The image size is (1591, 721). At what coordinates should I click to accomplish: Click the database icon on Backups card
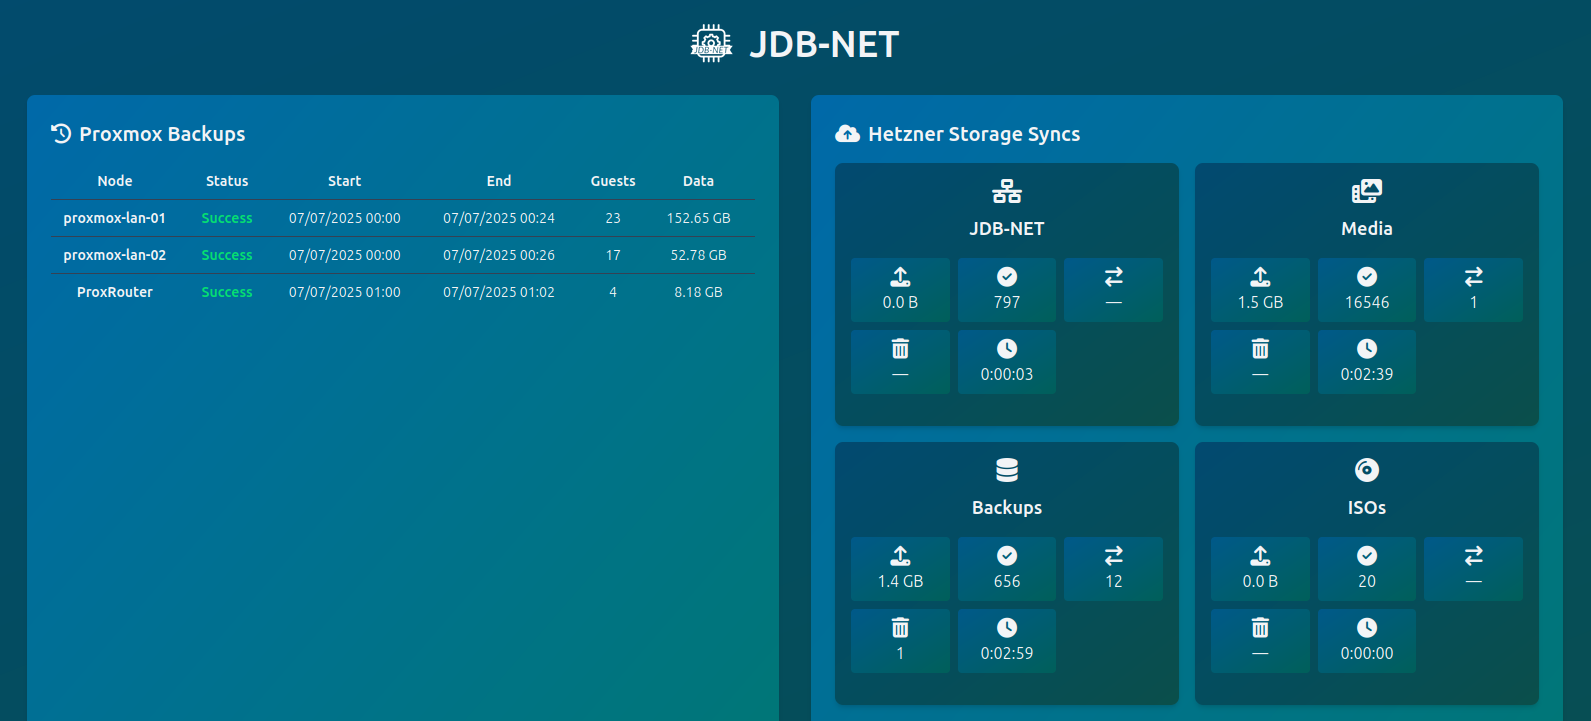click(1007, 470)
